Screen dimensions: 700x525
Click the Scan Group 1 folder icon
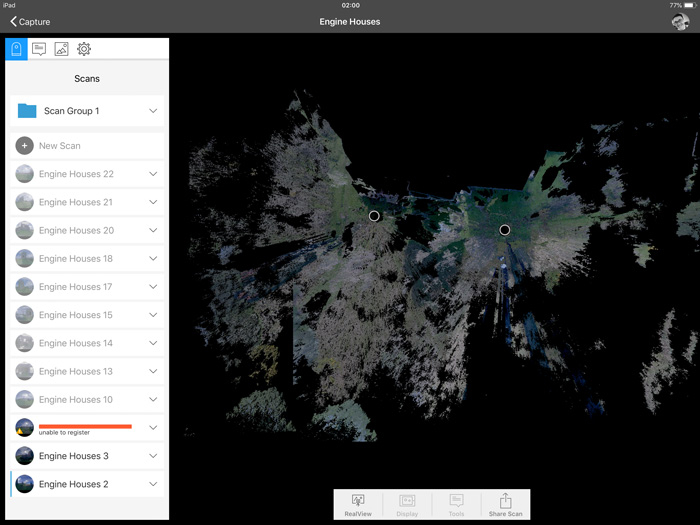click(x=27, y=111)
